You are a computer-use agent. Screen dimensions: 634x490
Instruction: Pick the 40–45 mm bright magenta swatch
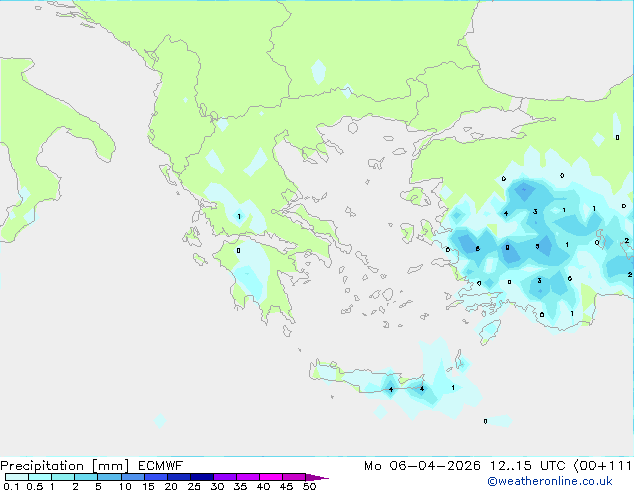pyautogui.click(x=271, y=477)
